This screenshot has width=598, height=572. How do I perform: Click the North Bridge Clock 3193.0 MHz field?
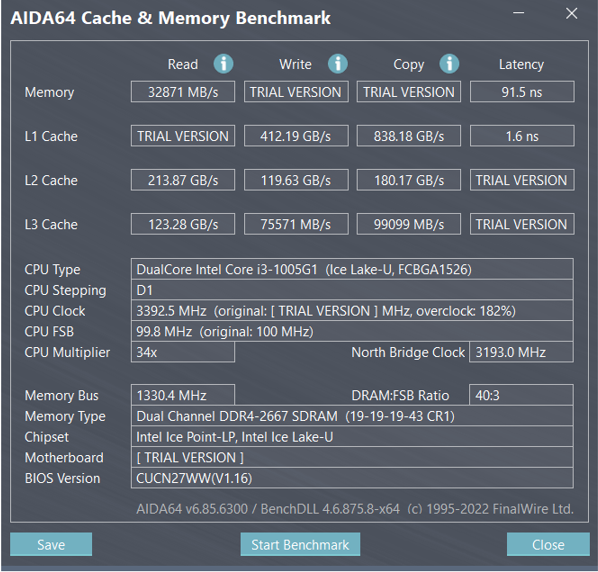[x=521, y=352]
